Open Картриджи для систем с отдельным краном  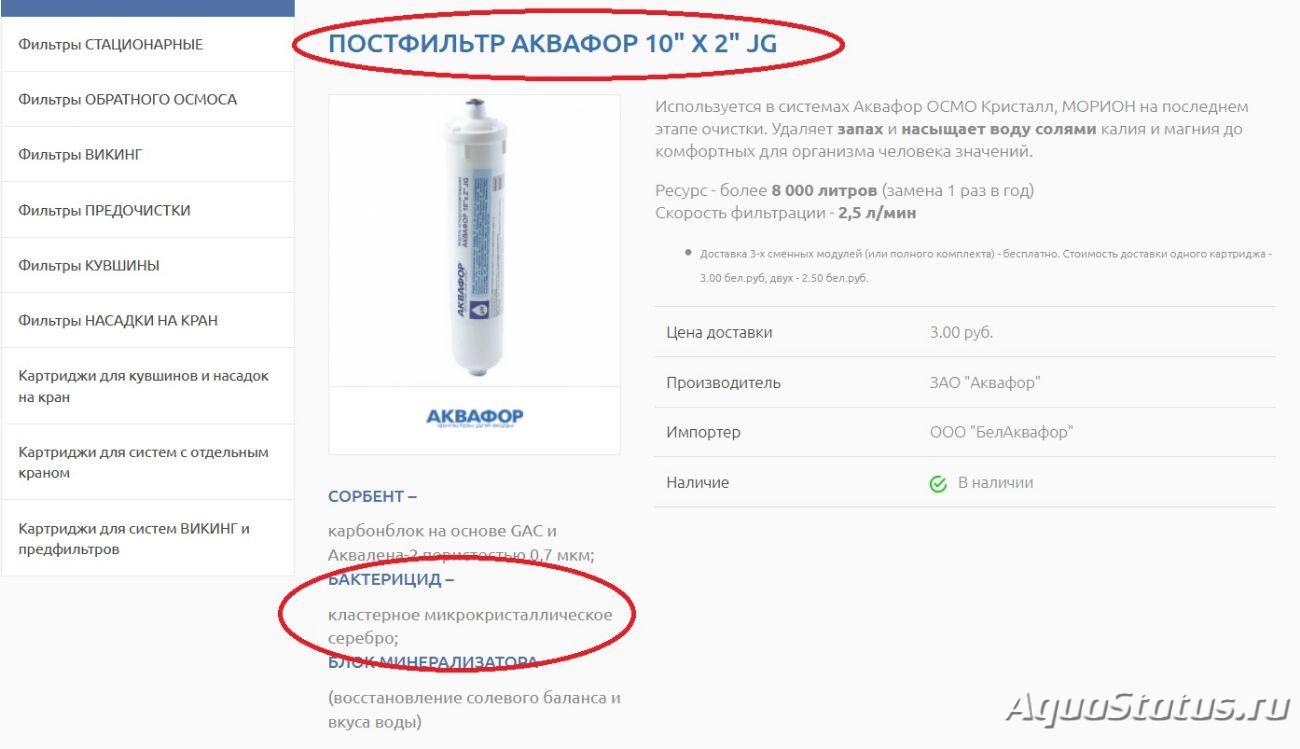coord(148,462)
